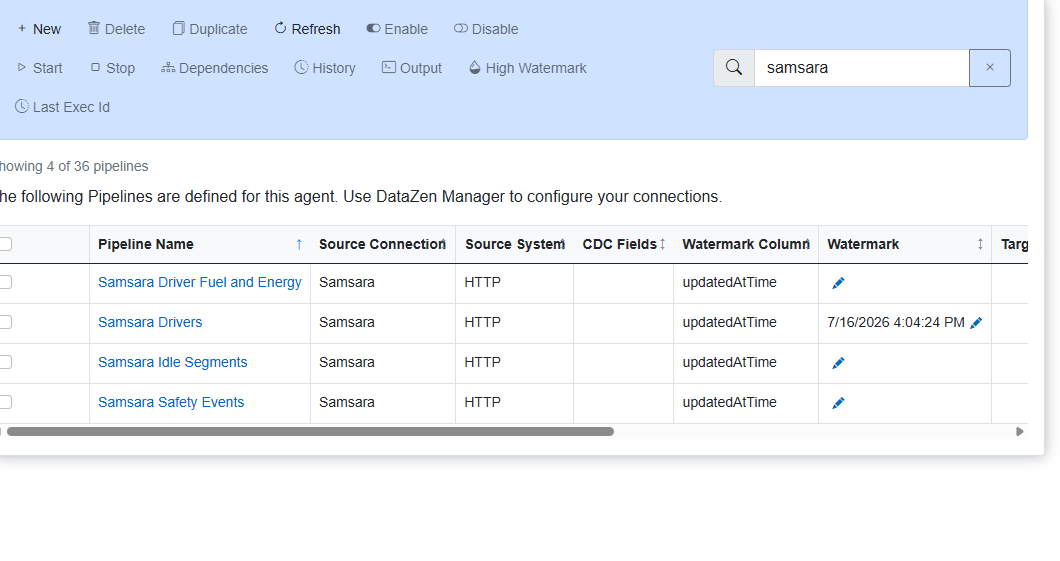Open Samsara Driver Fuel and Energy pipeline

point(199,283)
